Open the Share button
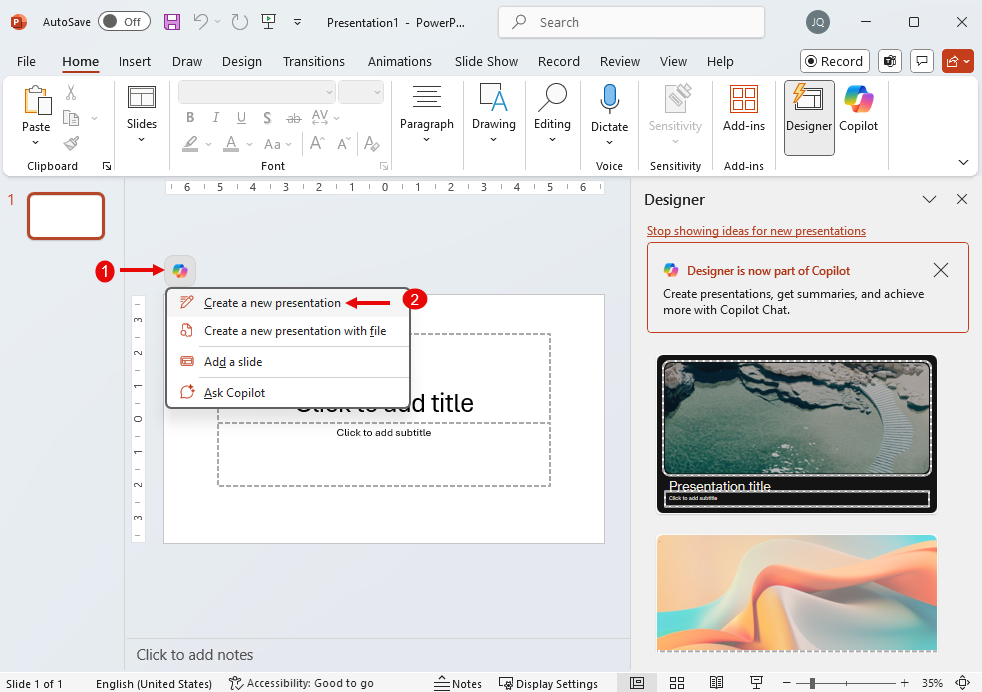Viewport: 982px width, 692px height. (x=958, y=61)
